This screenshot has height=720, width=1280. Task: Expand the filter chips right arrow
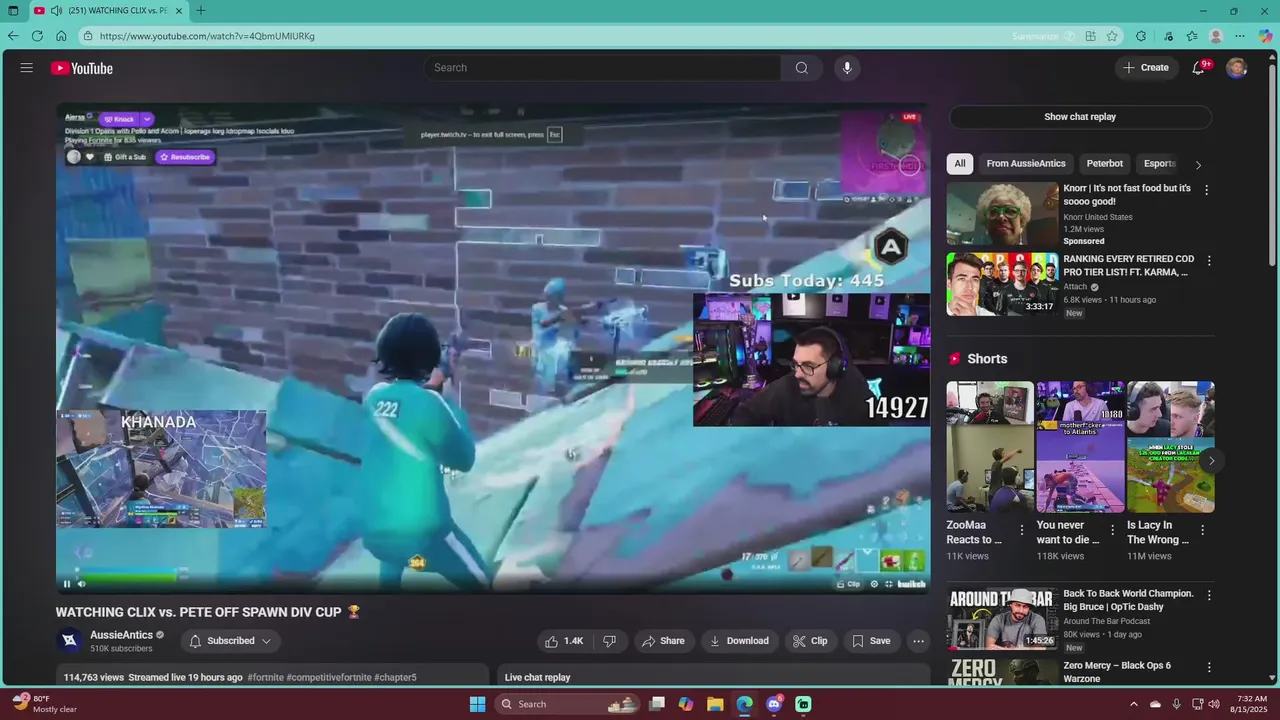click(x=1198, y=164)
